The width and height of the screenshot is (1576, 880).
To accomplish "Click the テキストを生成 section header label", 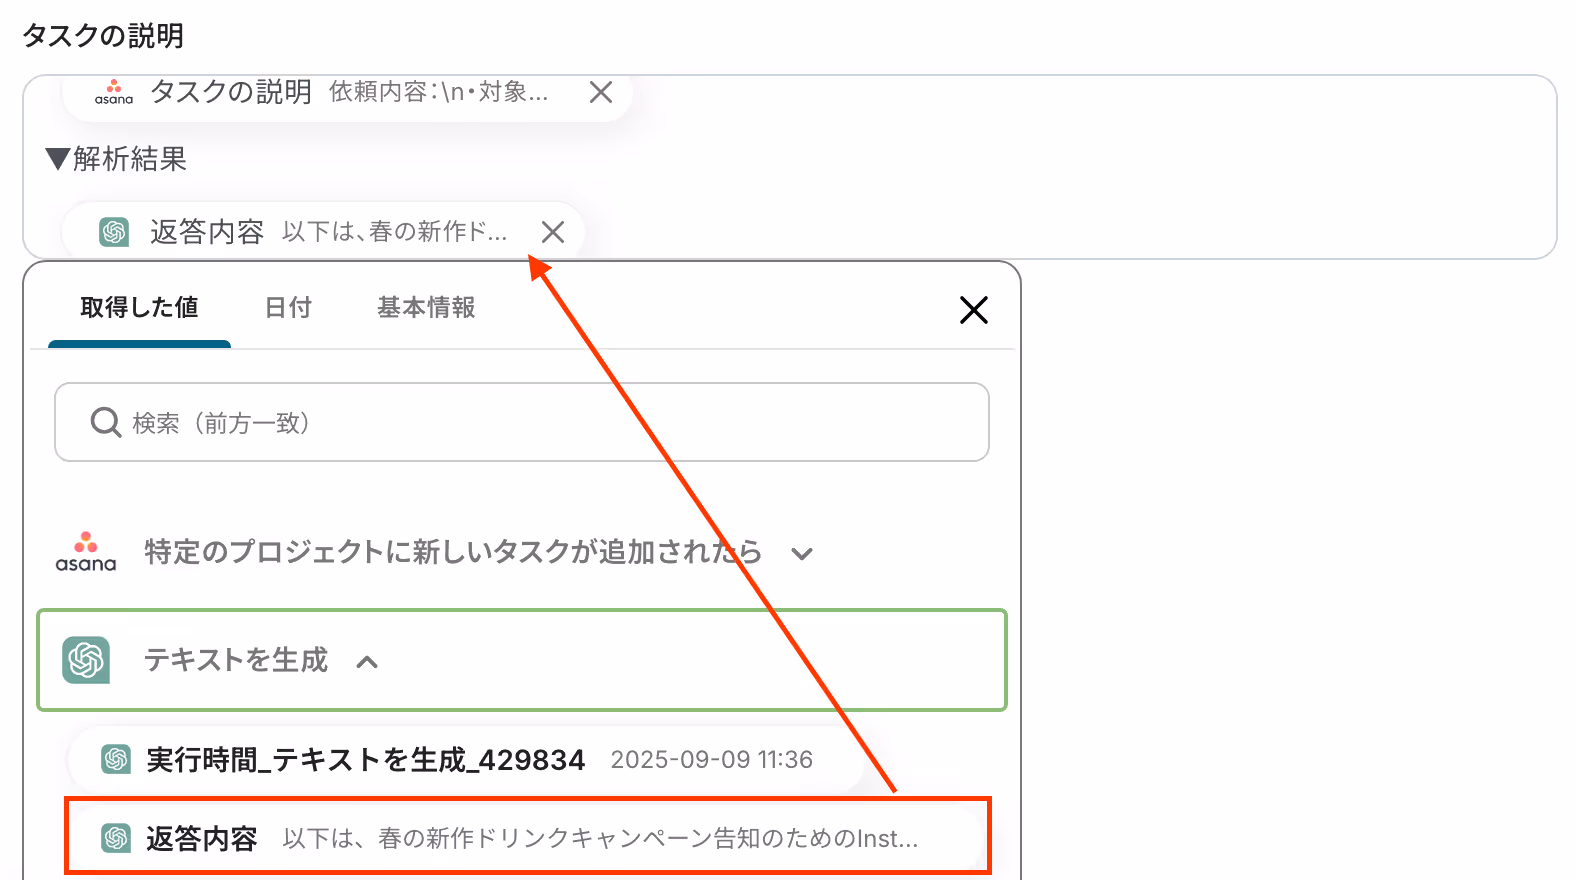I will 236,660.
